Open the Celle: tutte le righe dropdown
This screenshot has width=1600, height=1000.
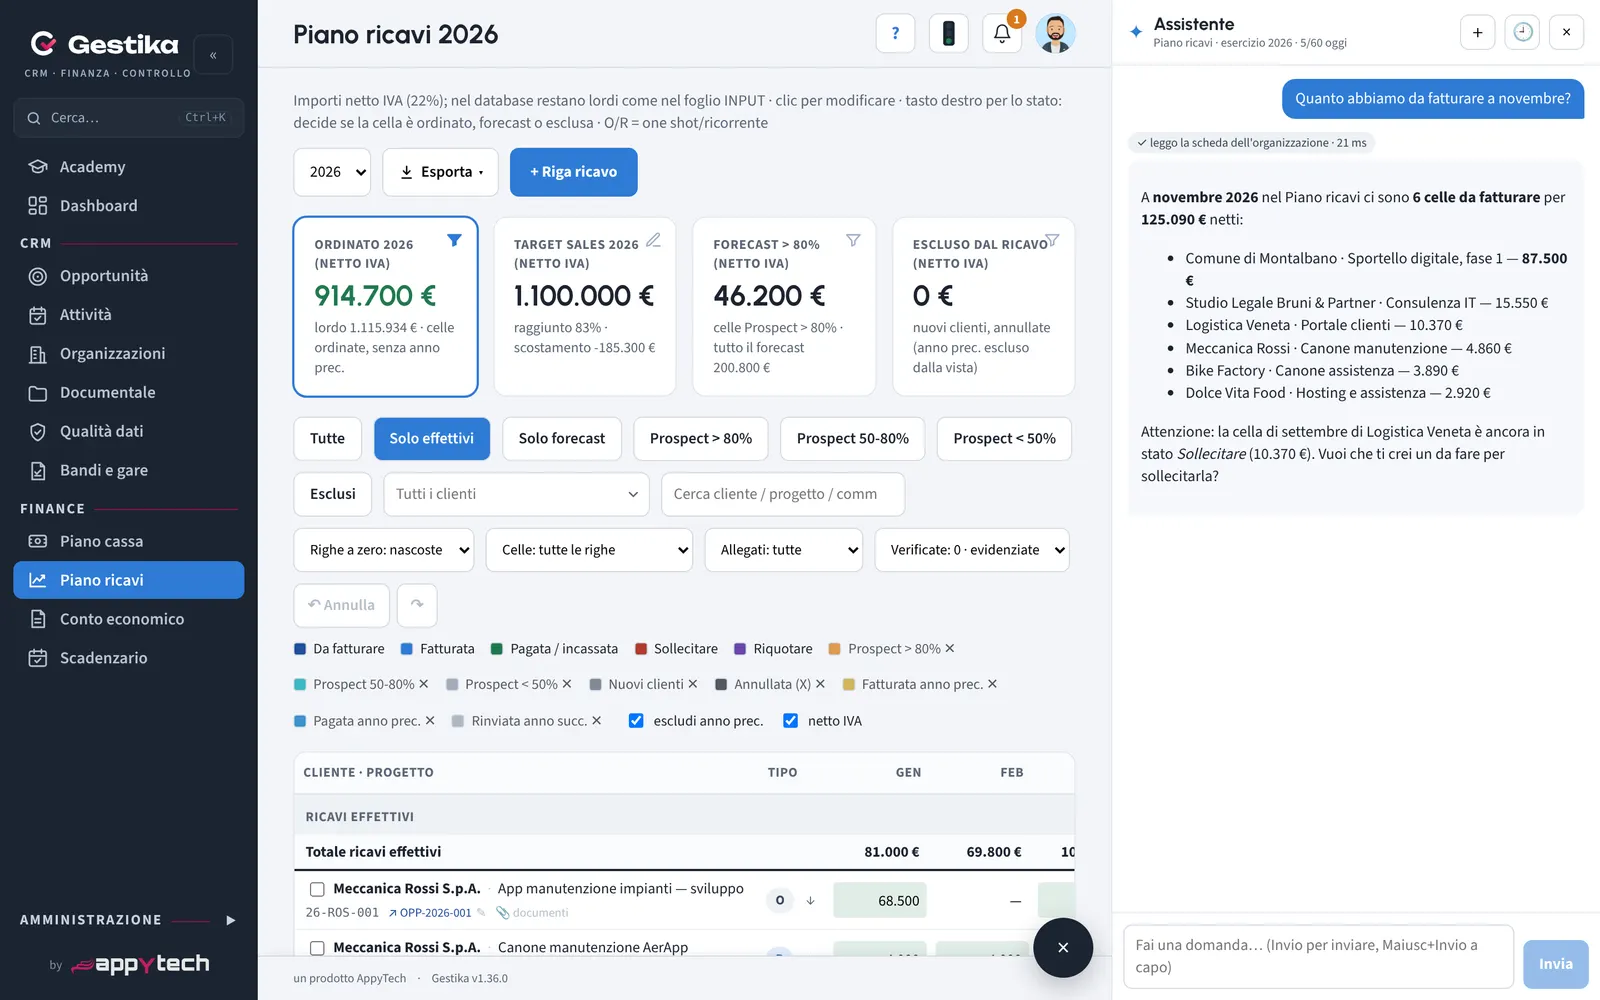point(589,550)
